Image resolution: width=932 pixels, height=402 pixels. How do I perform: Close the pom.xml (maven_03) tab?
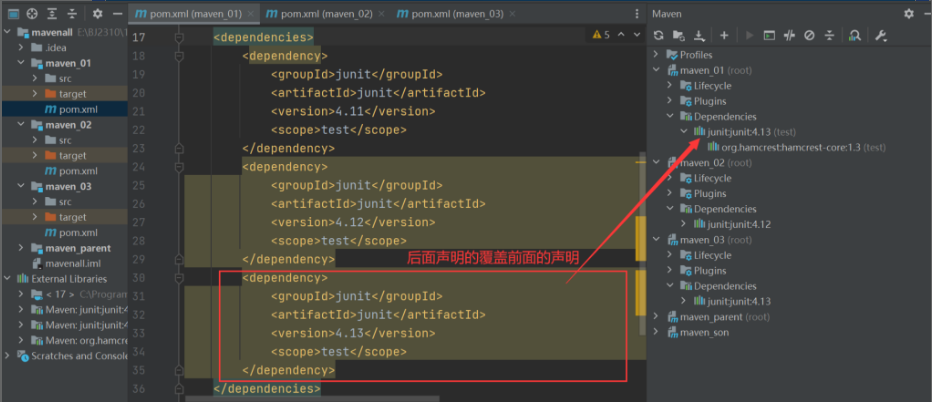[x=512, y=14]
